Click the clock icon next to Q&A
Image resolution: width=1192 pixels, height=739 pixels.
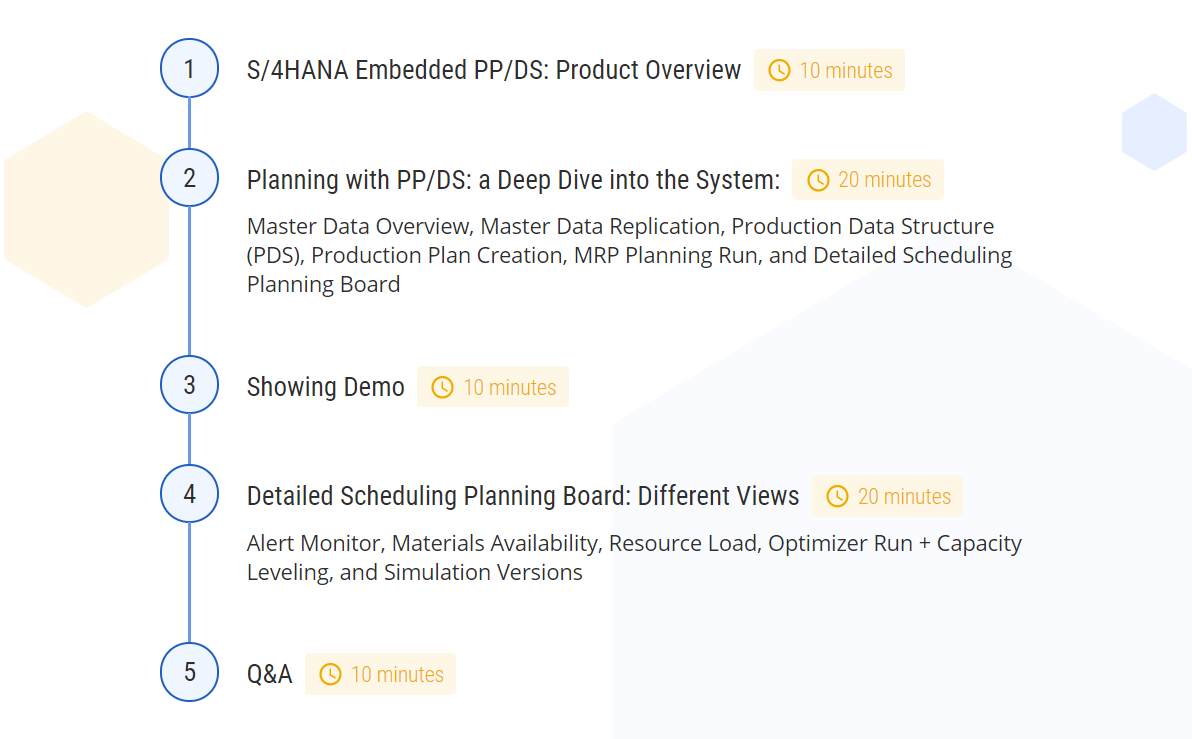click(x=330, y=674)
